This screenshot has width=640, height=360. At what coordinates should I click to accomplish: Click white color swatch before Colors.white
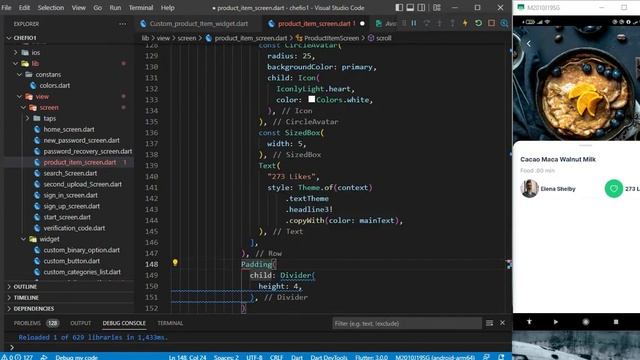point(311,99)
